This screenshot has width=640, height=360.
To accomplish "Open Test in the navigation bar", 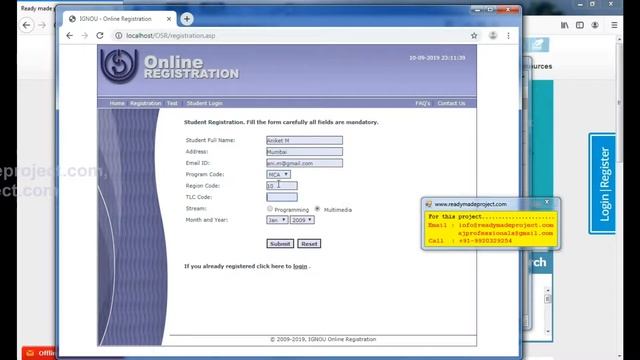I will tap(172, 103).
